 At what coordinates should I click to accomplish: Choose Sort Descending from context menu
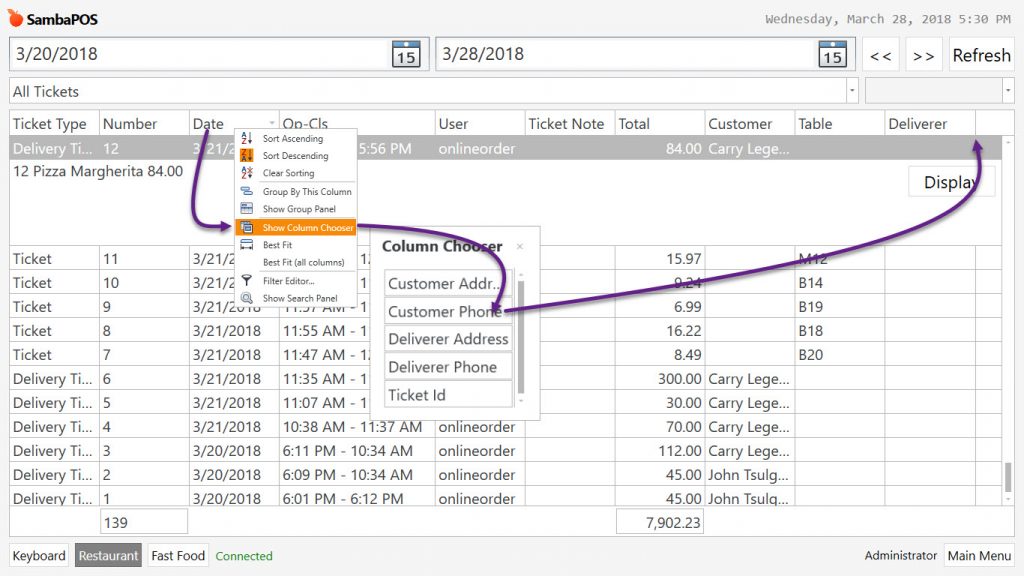(x=295, y=155)
